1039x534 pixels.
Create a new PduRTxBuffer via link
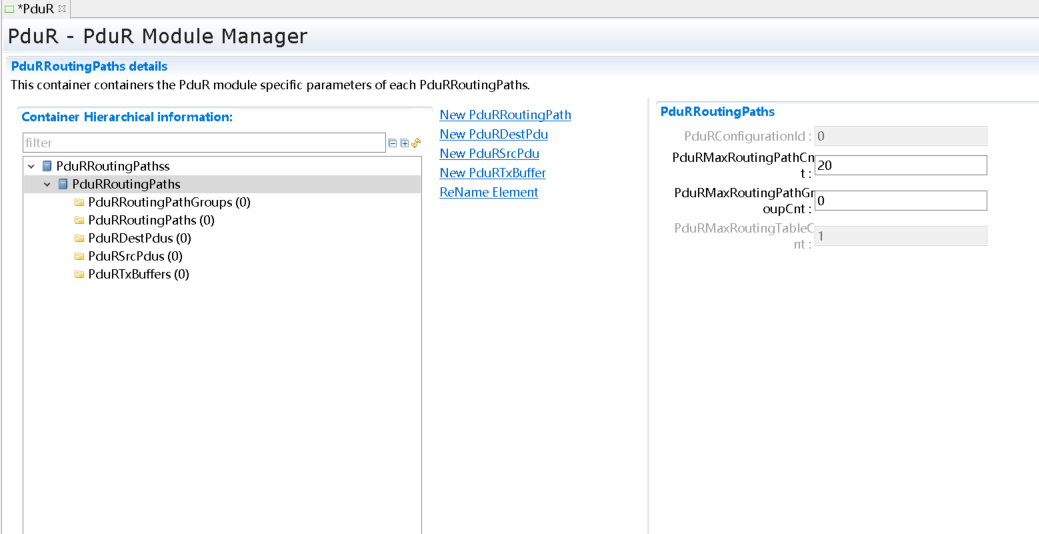(x=492, y=173)
